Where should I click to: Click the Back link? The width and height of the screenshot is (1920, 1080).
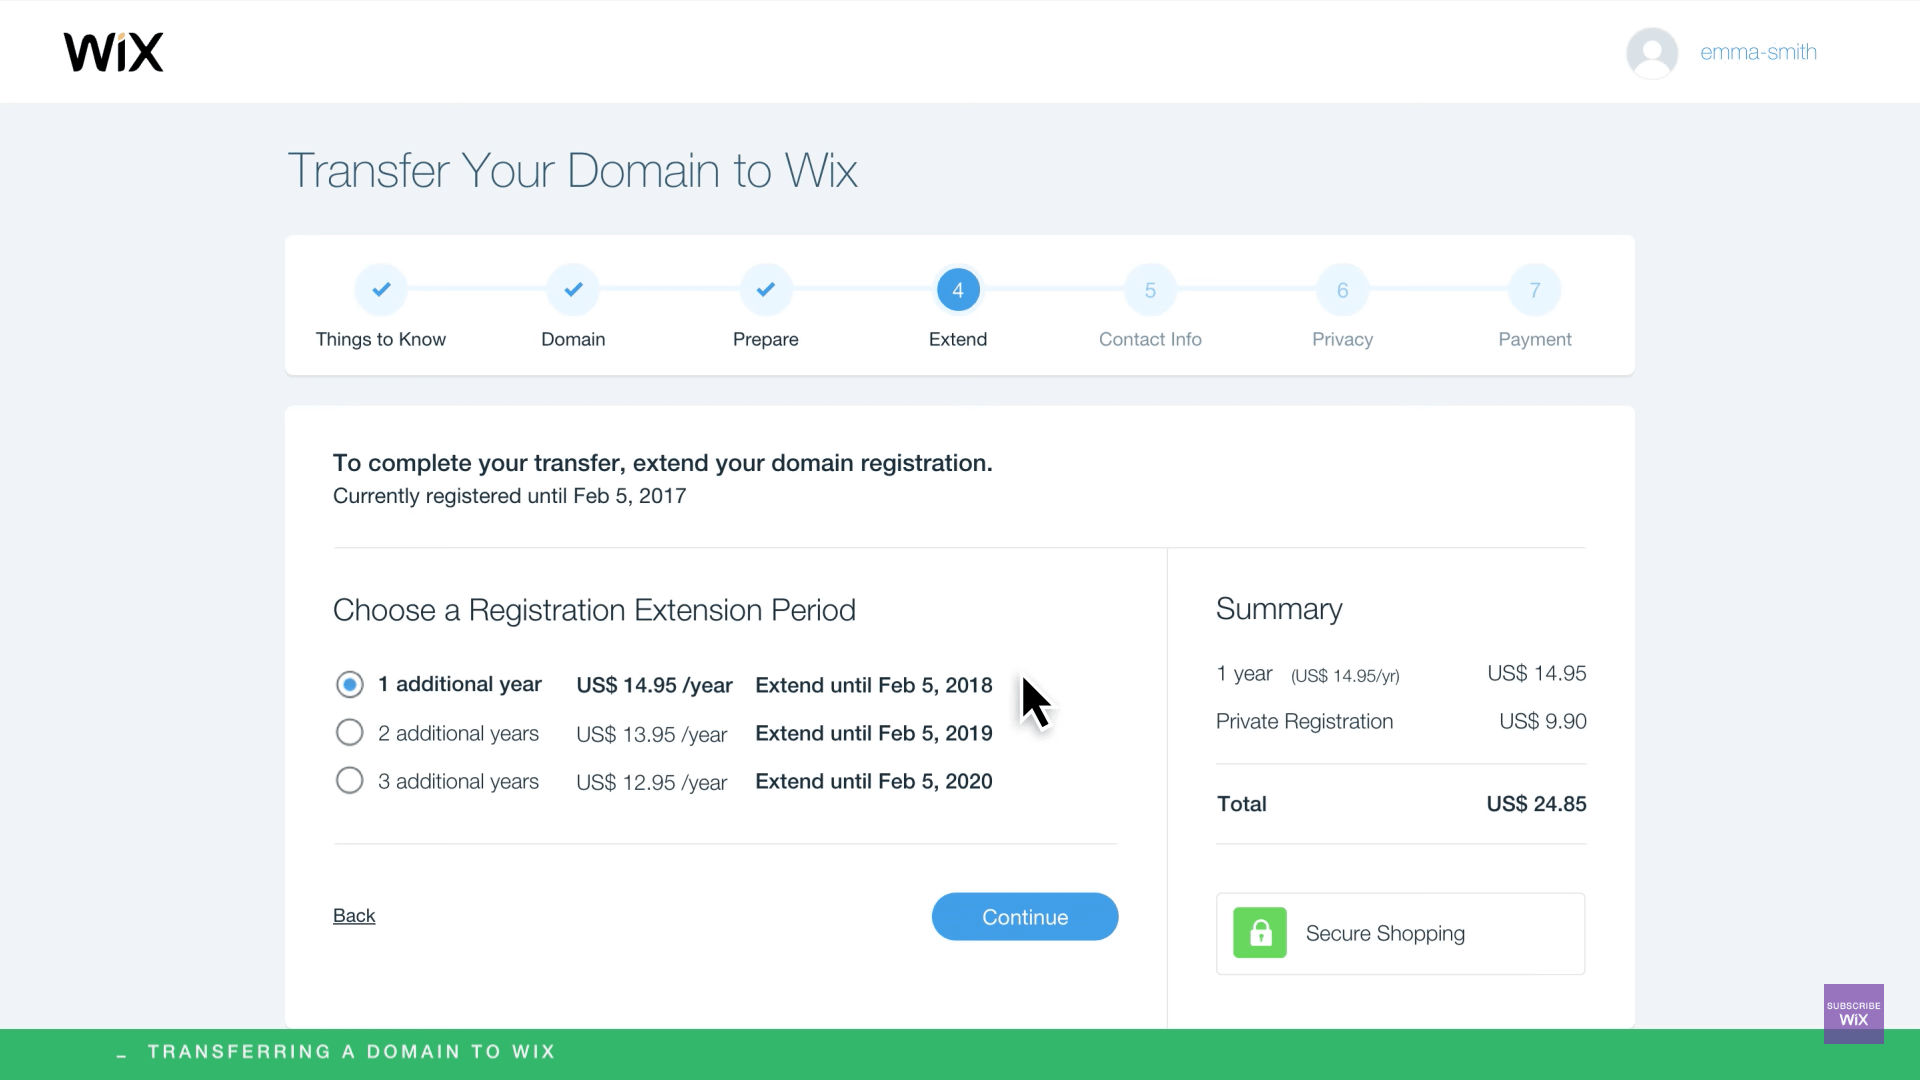pos(354,915)
